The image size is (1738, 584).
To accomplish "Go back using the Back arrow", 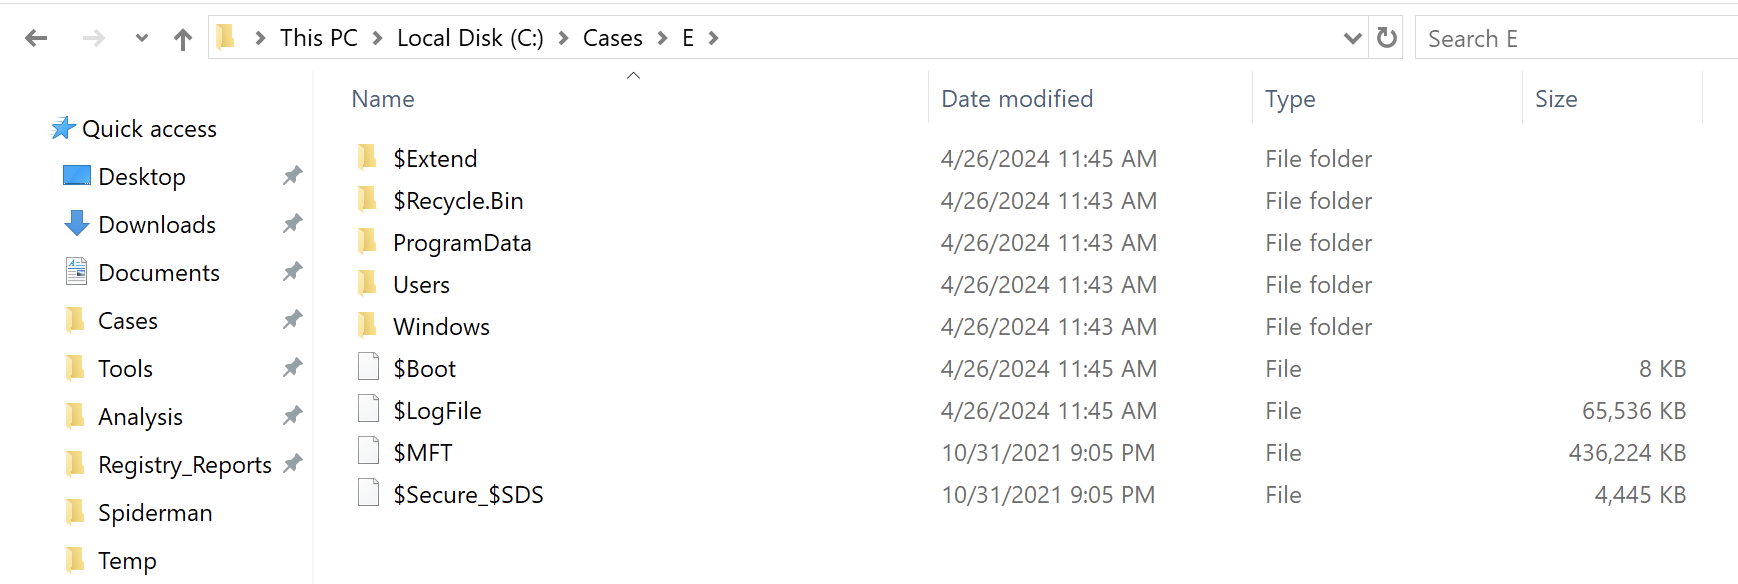I will (x=36, y=38).
